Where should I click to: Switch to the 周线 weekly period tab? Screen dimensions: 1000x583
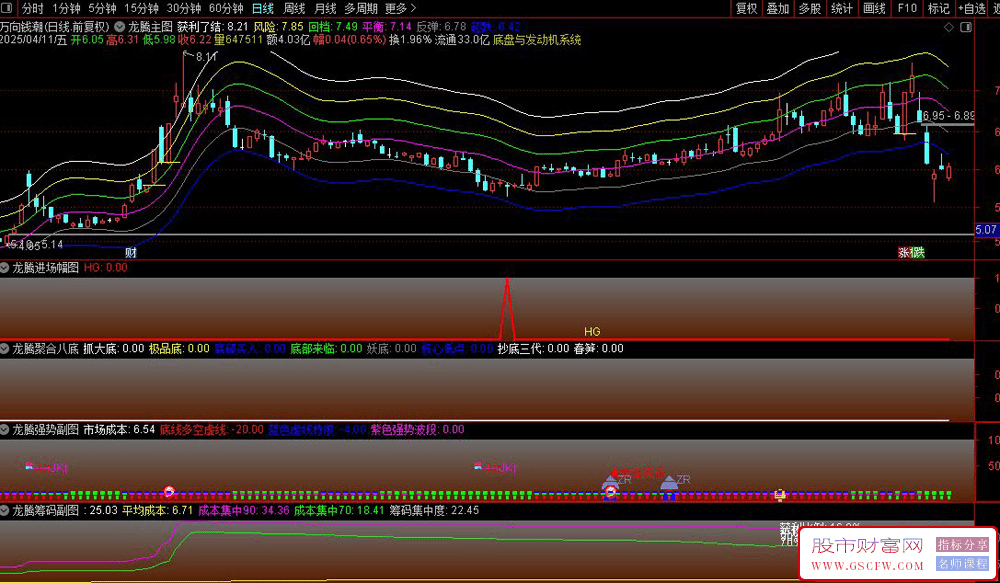click(x=294, y=8)
